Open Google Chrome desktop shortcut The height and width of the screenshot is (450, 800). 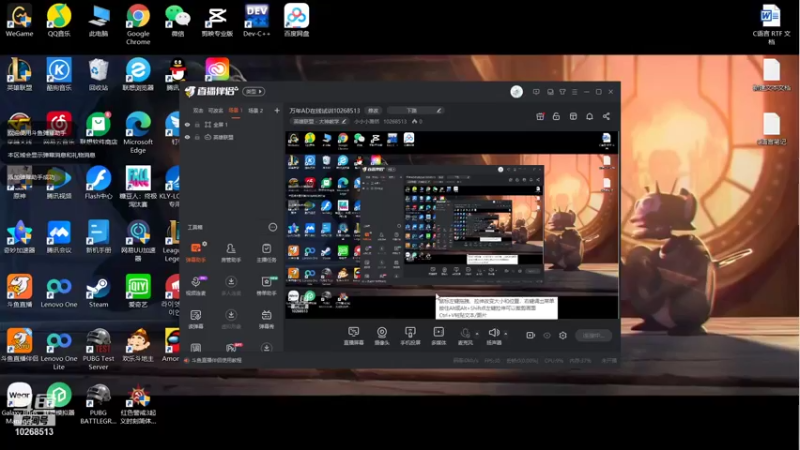[x=138, y=24]
